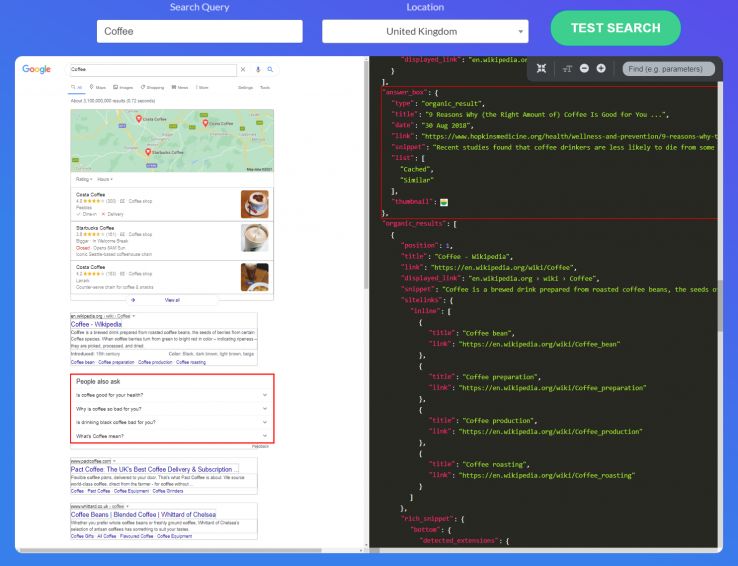Click the font size icon in JSON toolbar
This screenshot has width=738, height=566.
568,68
